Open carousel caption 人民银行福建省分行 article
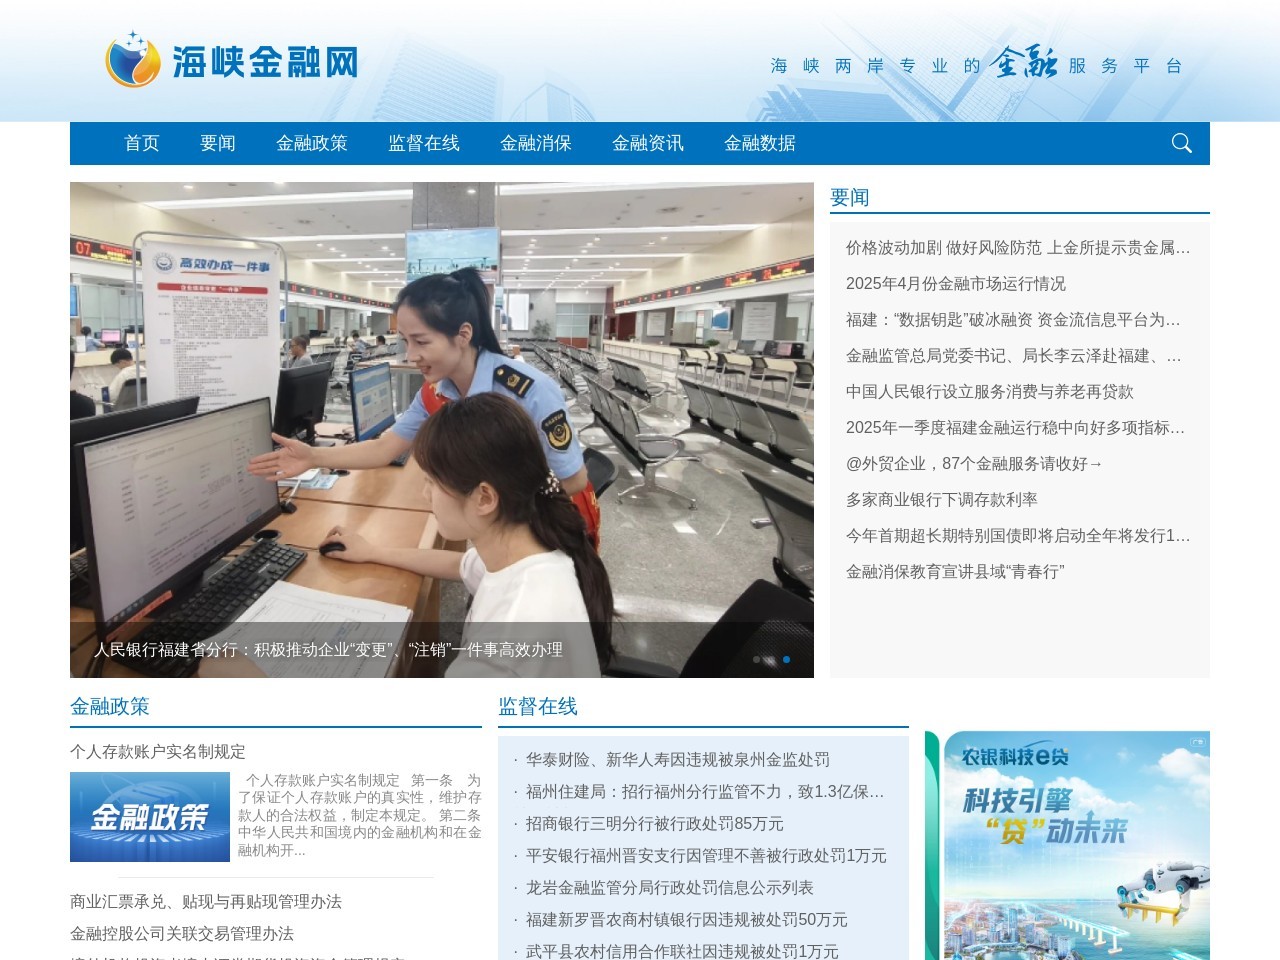Screen dimensions: 1280x960 [x=329, y=650]
